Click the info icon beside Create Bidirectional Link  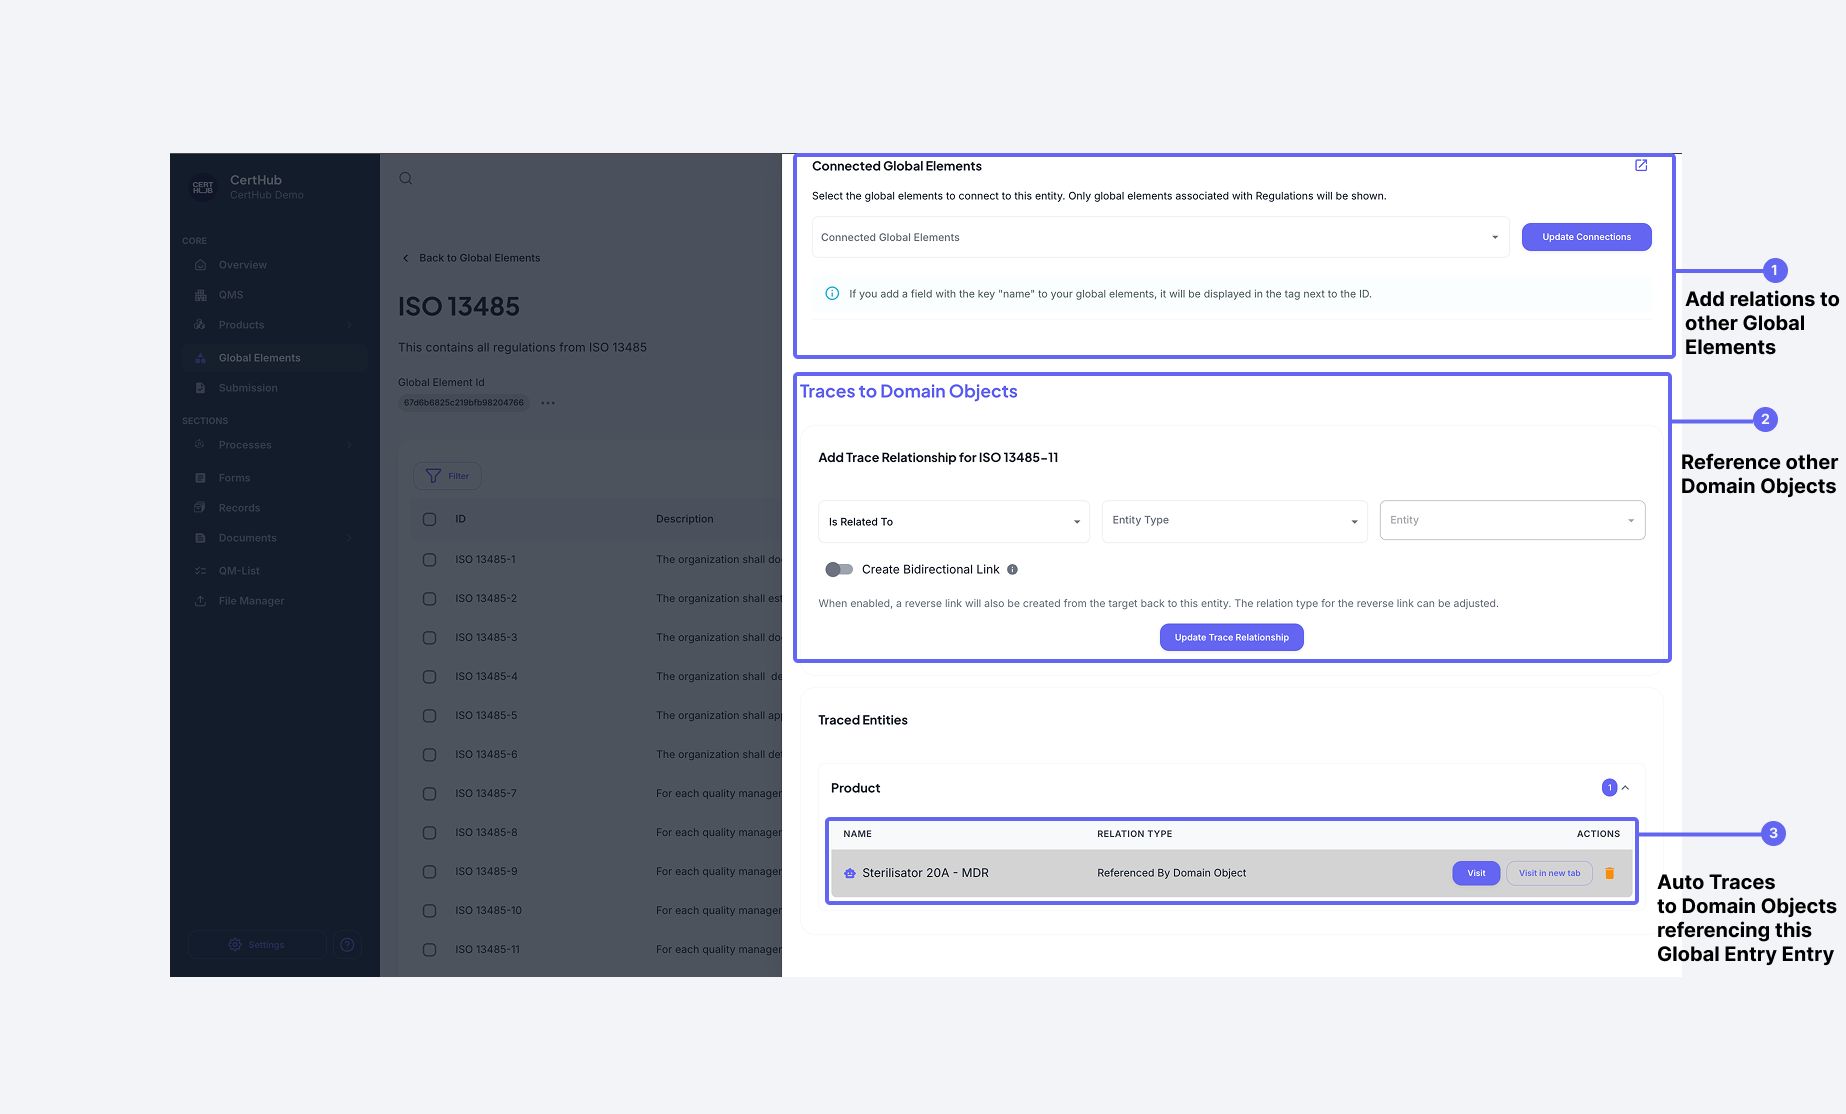click(1012, 570)
